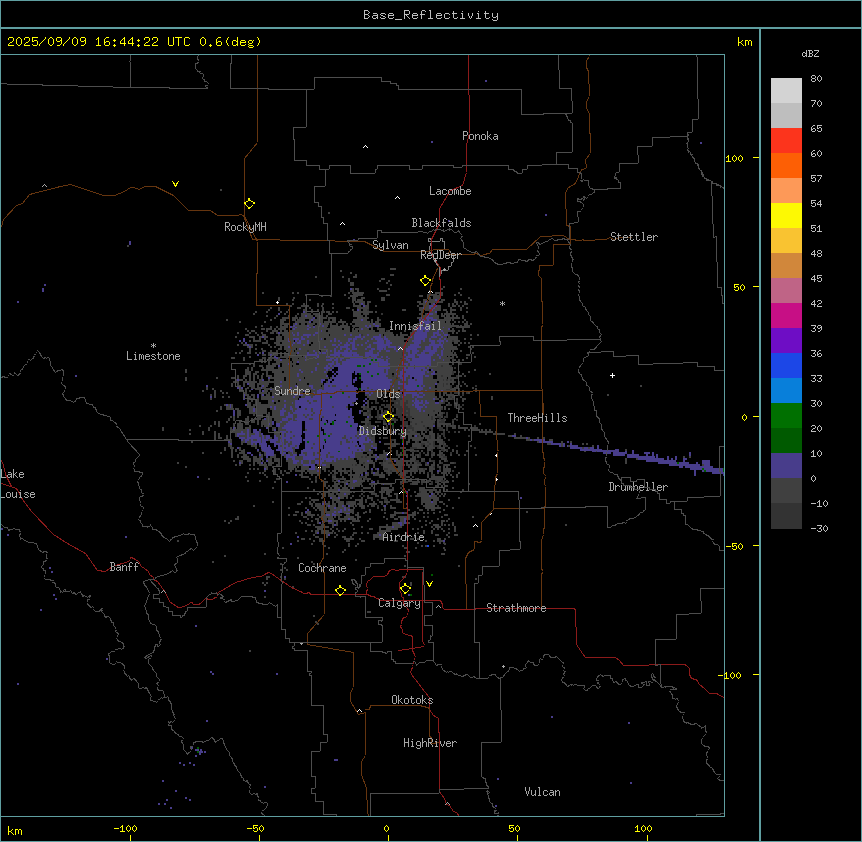Click the Stettler label

click(634, 237)
